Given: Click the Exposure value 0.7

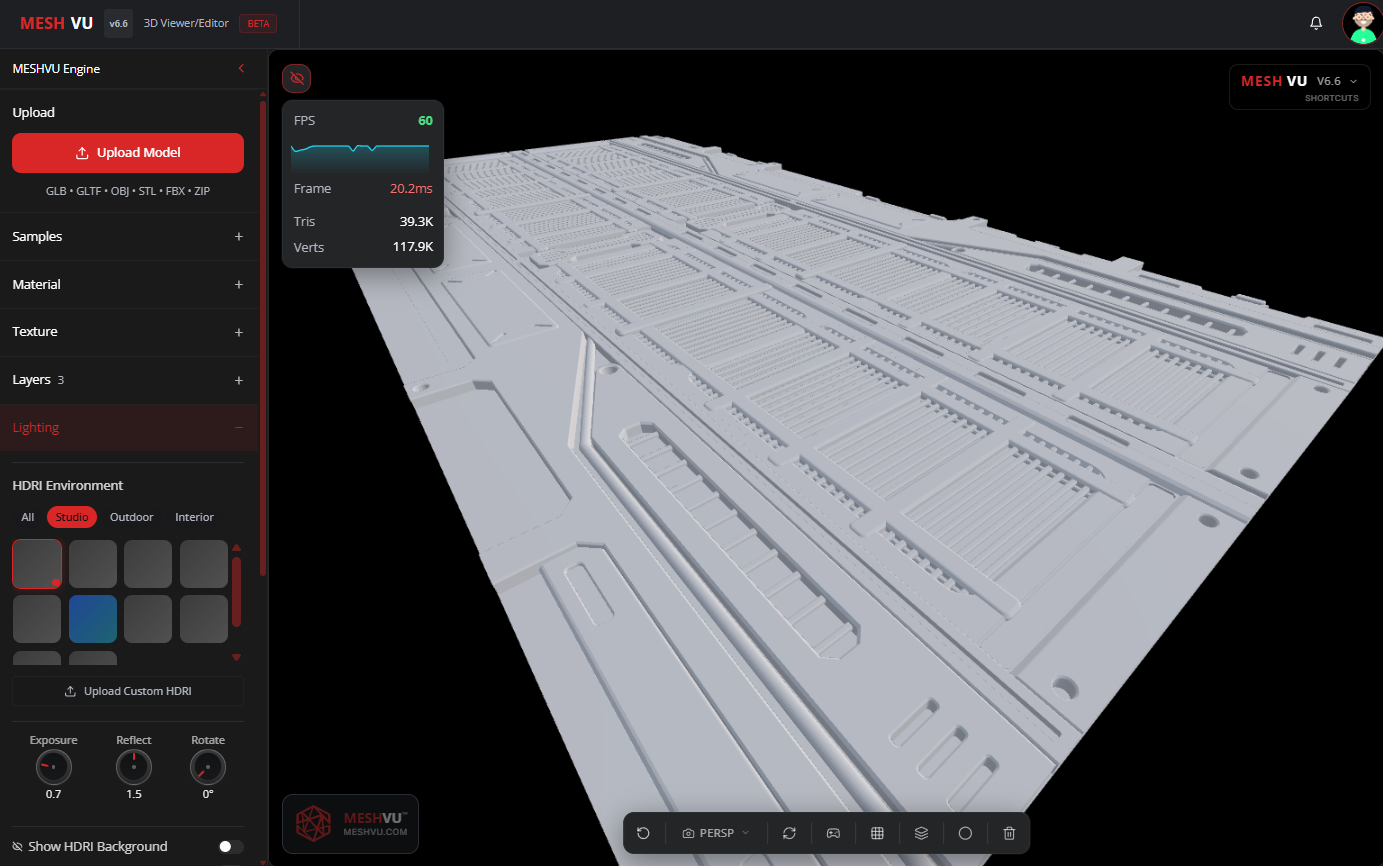Looking at the screenshot, I should (54, 794).
